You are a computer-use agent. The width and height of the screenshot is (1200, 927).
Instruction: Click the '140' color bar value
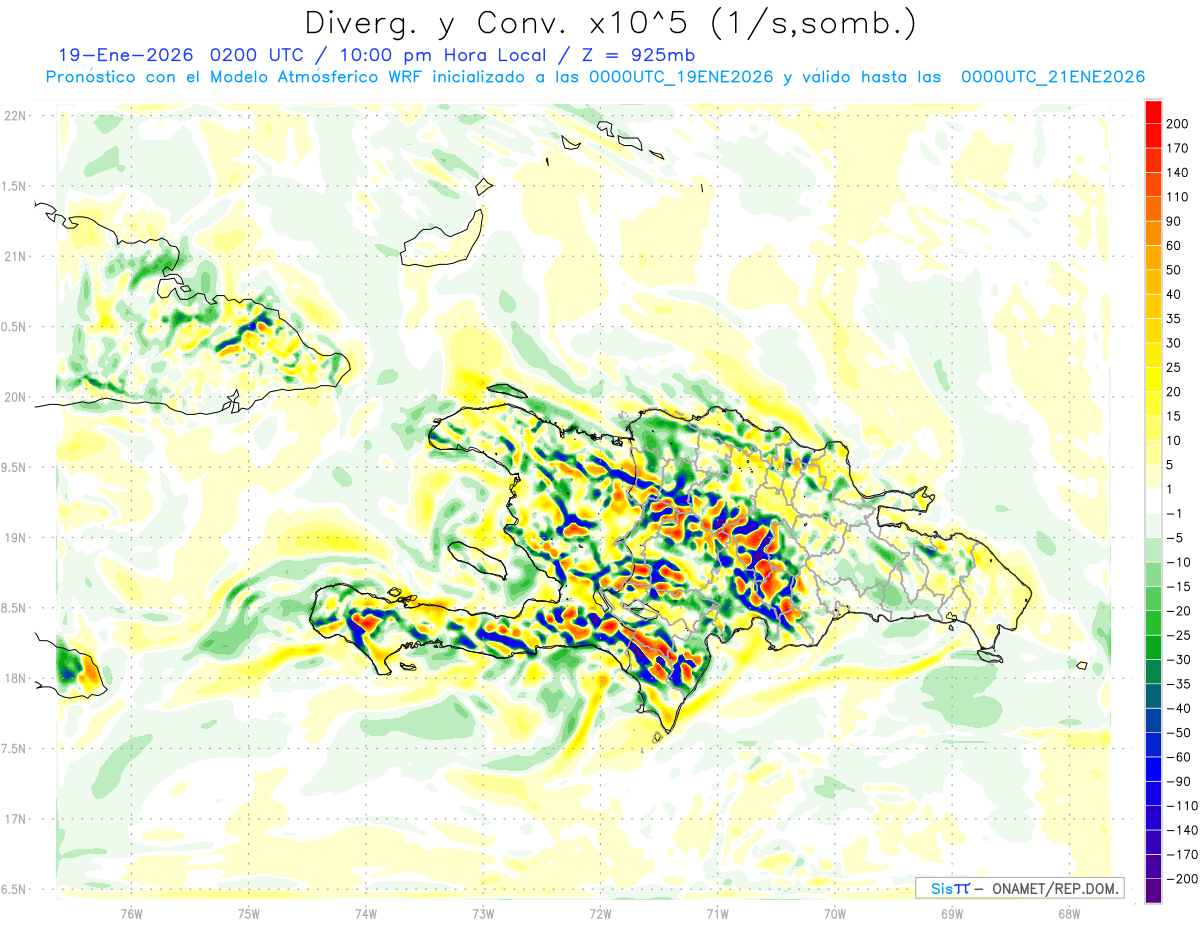point(1179,173)
